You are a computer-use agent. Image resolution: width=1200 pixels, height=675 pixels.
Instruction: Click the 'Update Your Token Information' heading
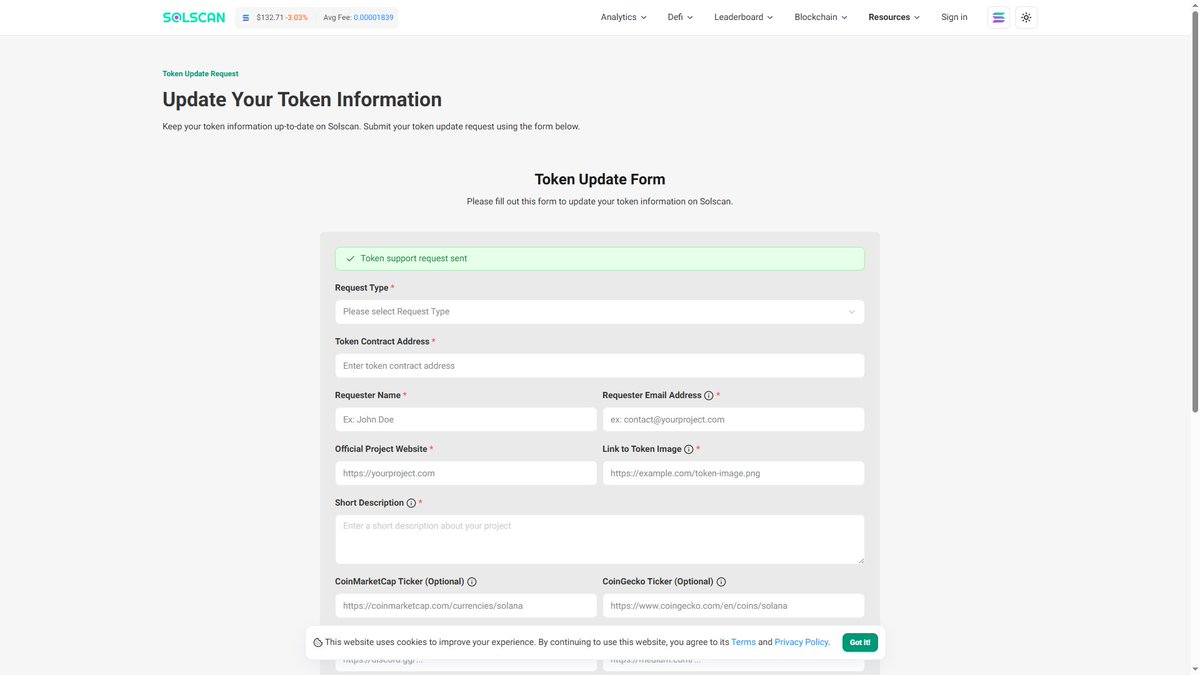[x=302, y=100]
